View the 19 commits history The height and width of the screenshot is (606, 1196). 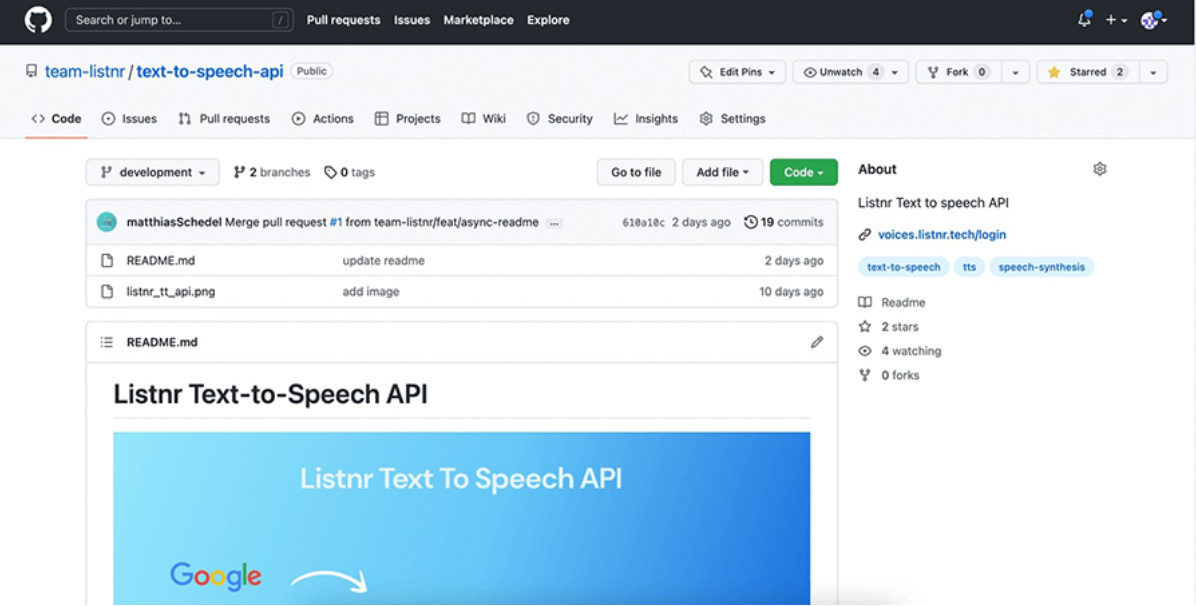783,222
